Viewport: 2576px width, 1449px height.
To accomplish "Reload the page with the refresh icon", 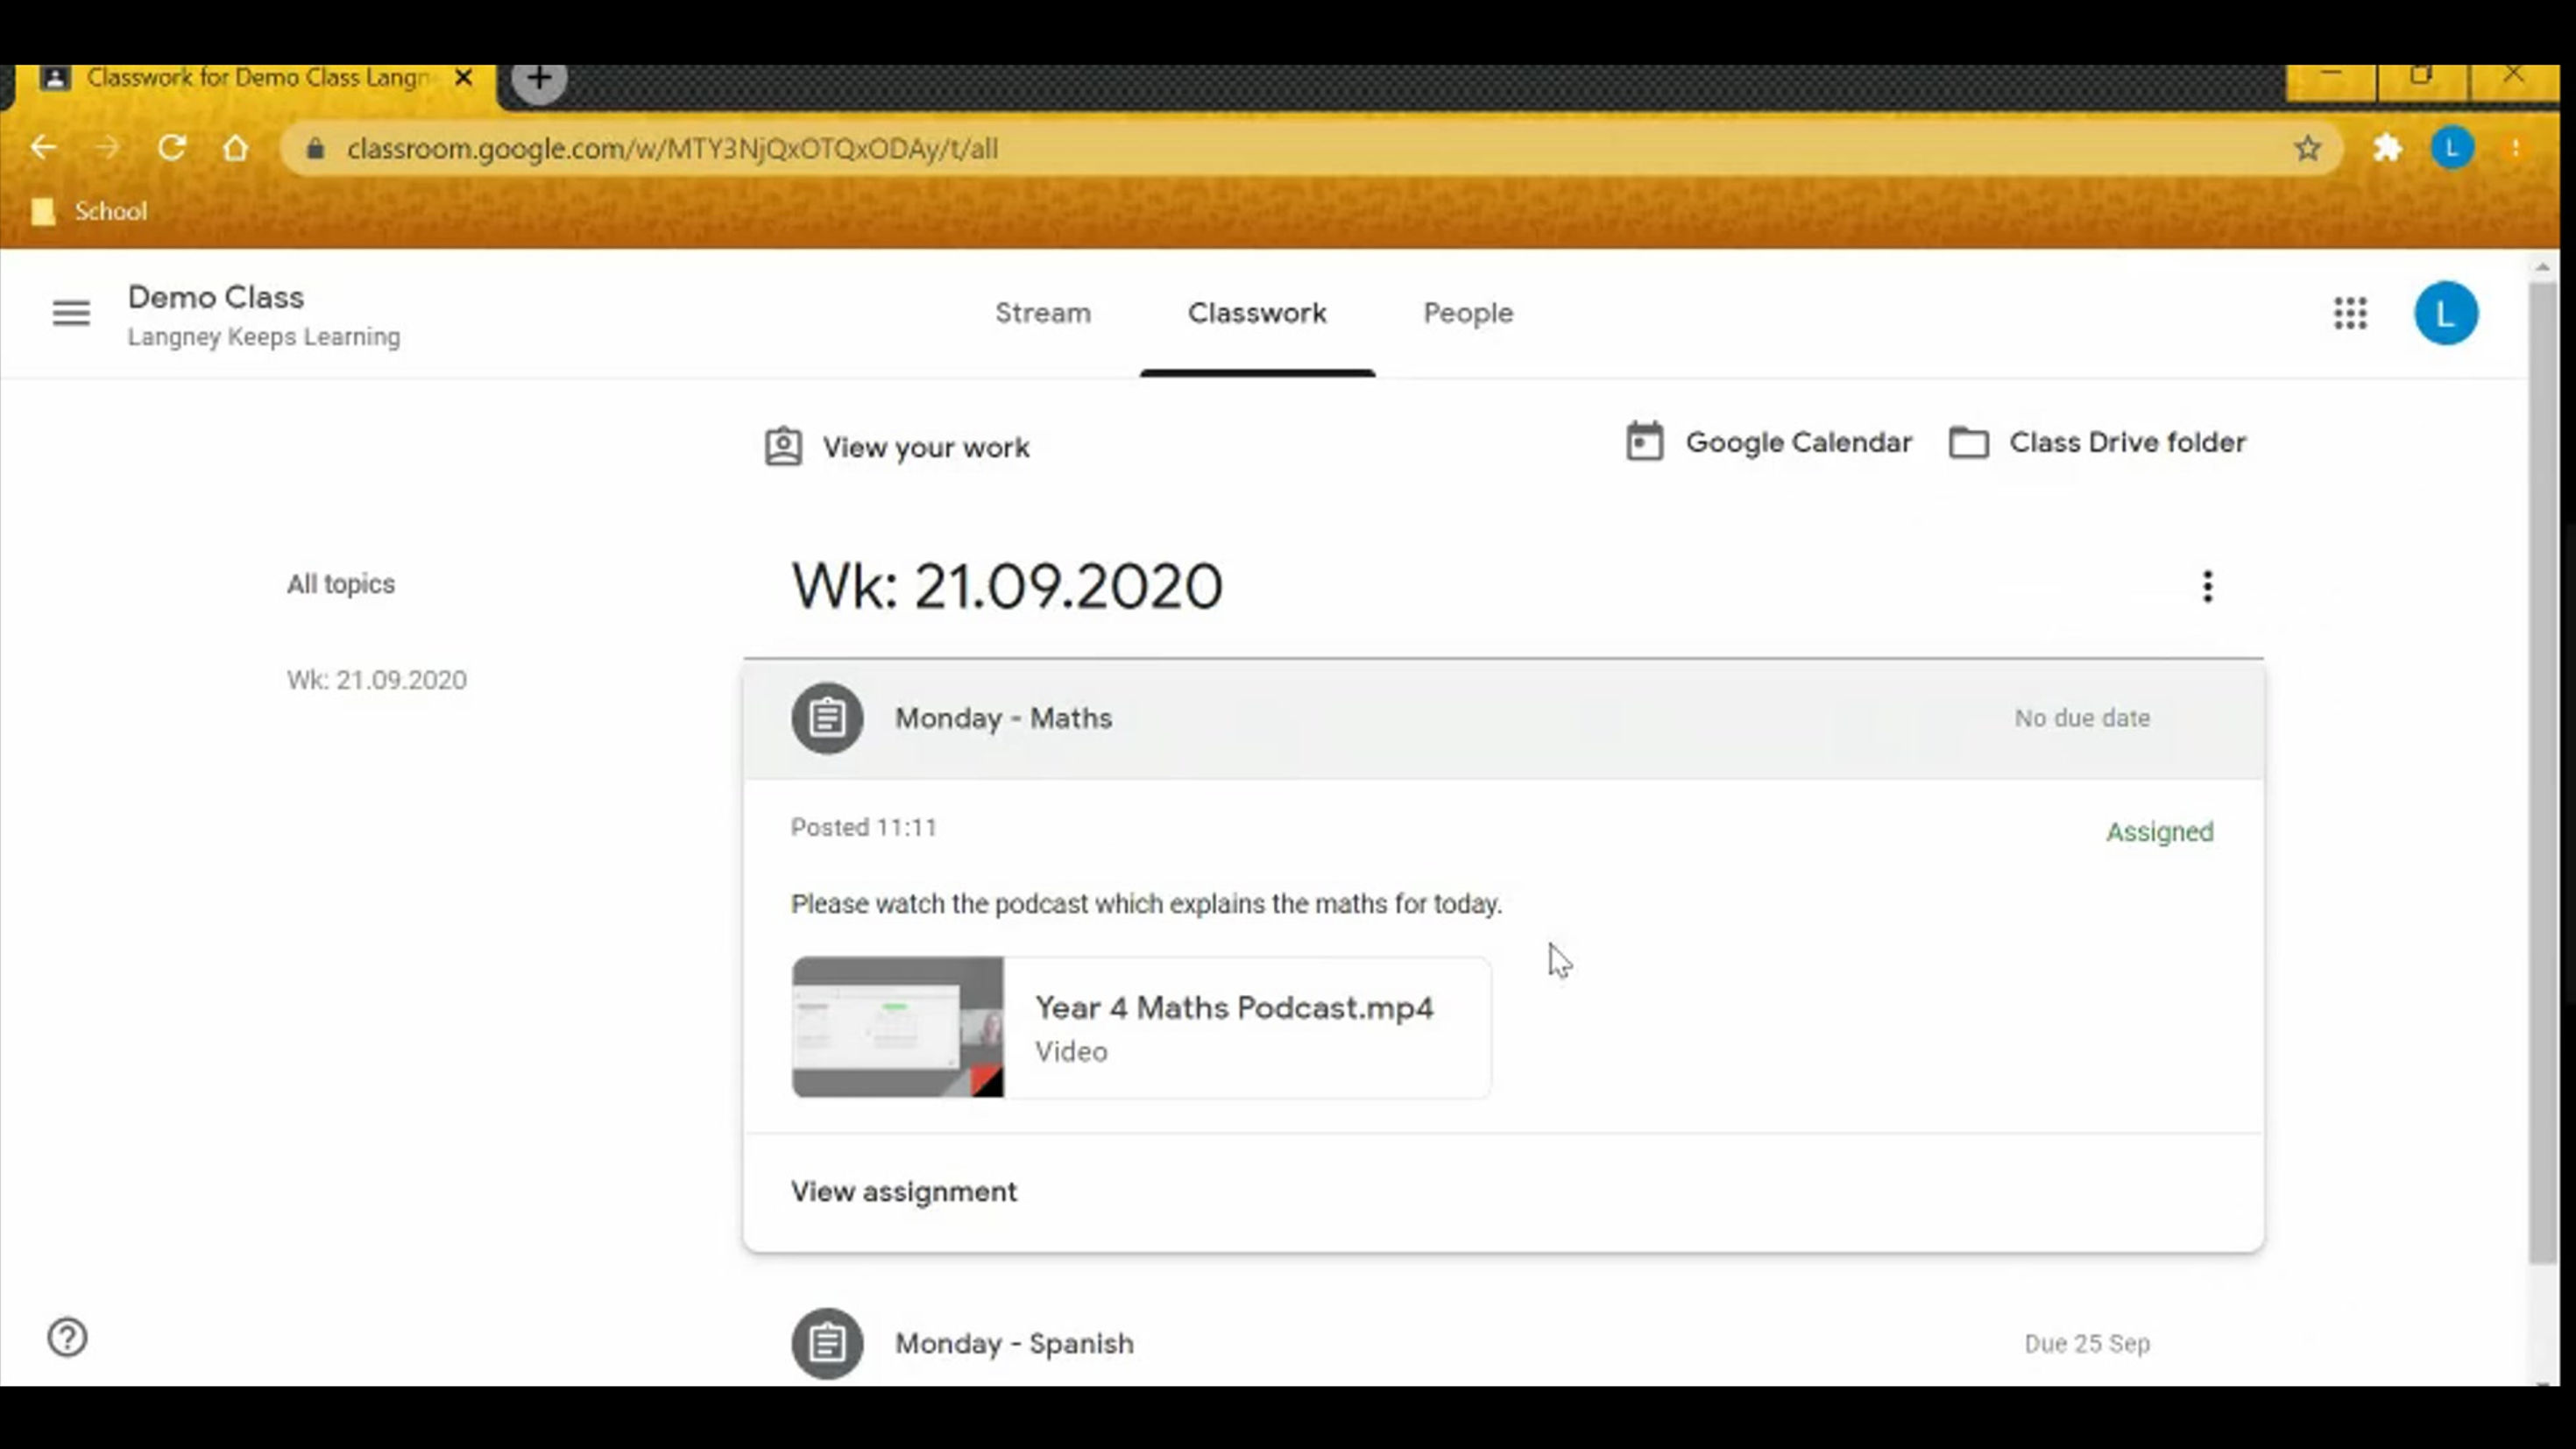I will (x=172, y=148).
